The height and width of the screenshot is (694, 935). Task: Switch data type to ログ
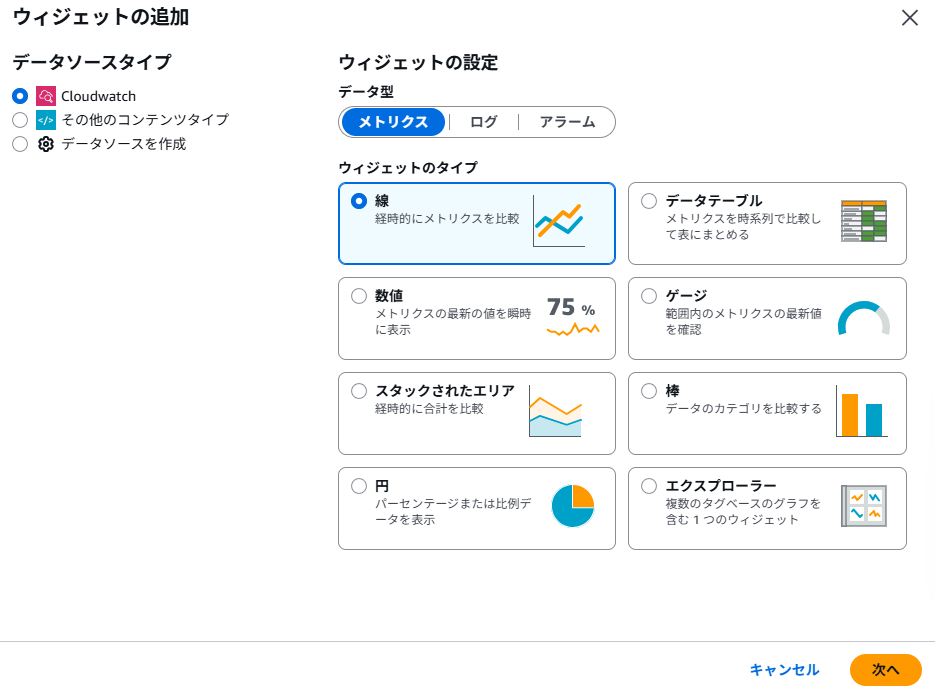(483, 122)
